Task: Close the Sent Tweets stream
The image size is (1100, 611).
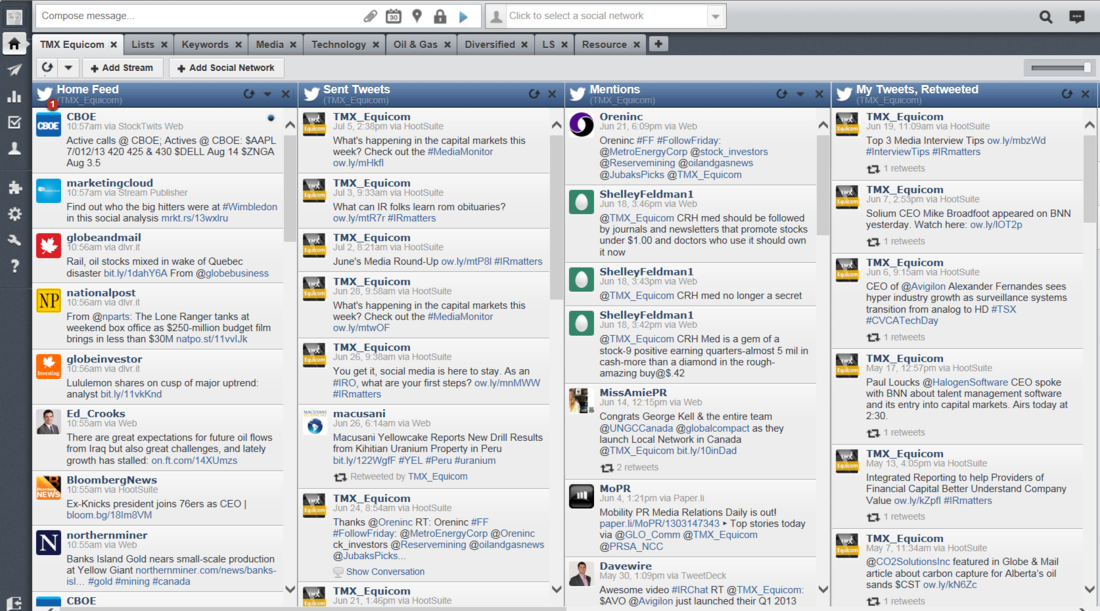Action: point(552,94)
